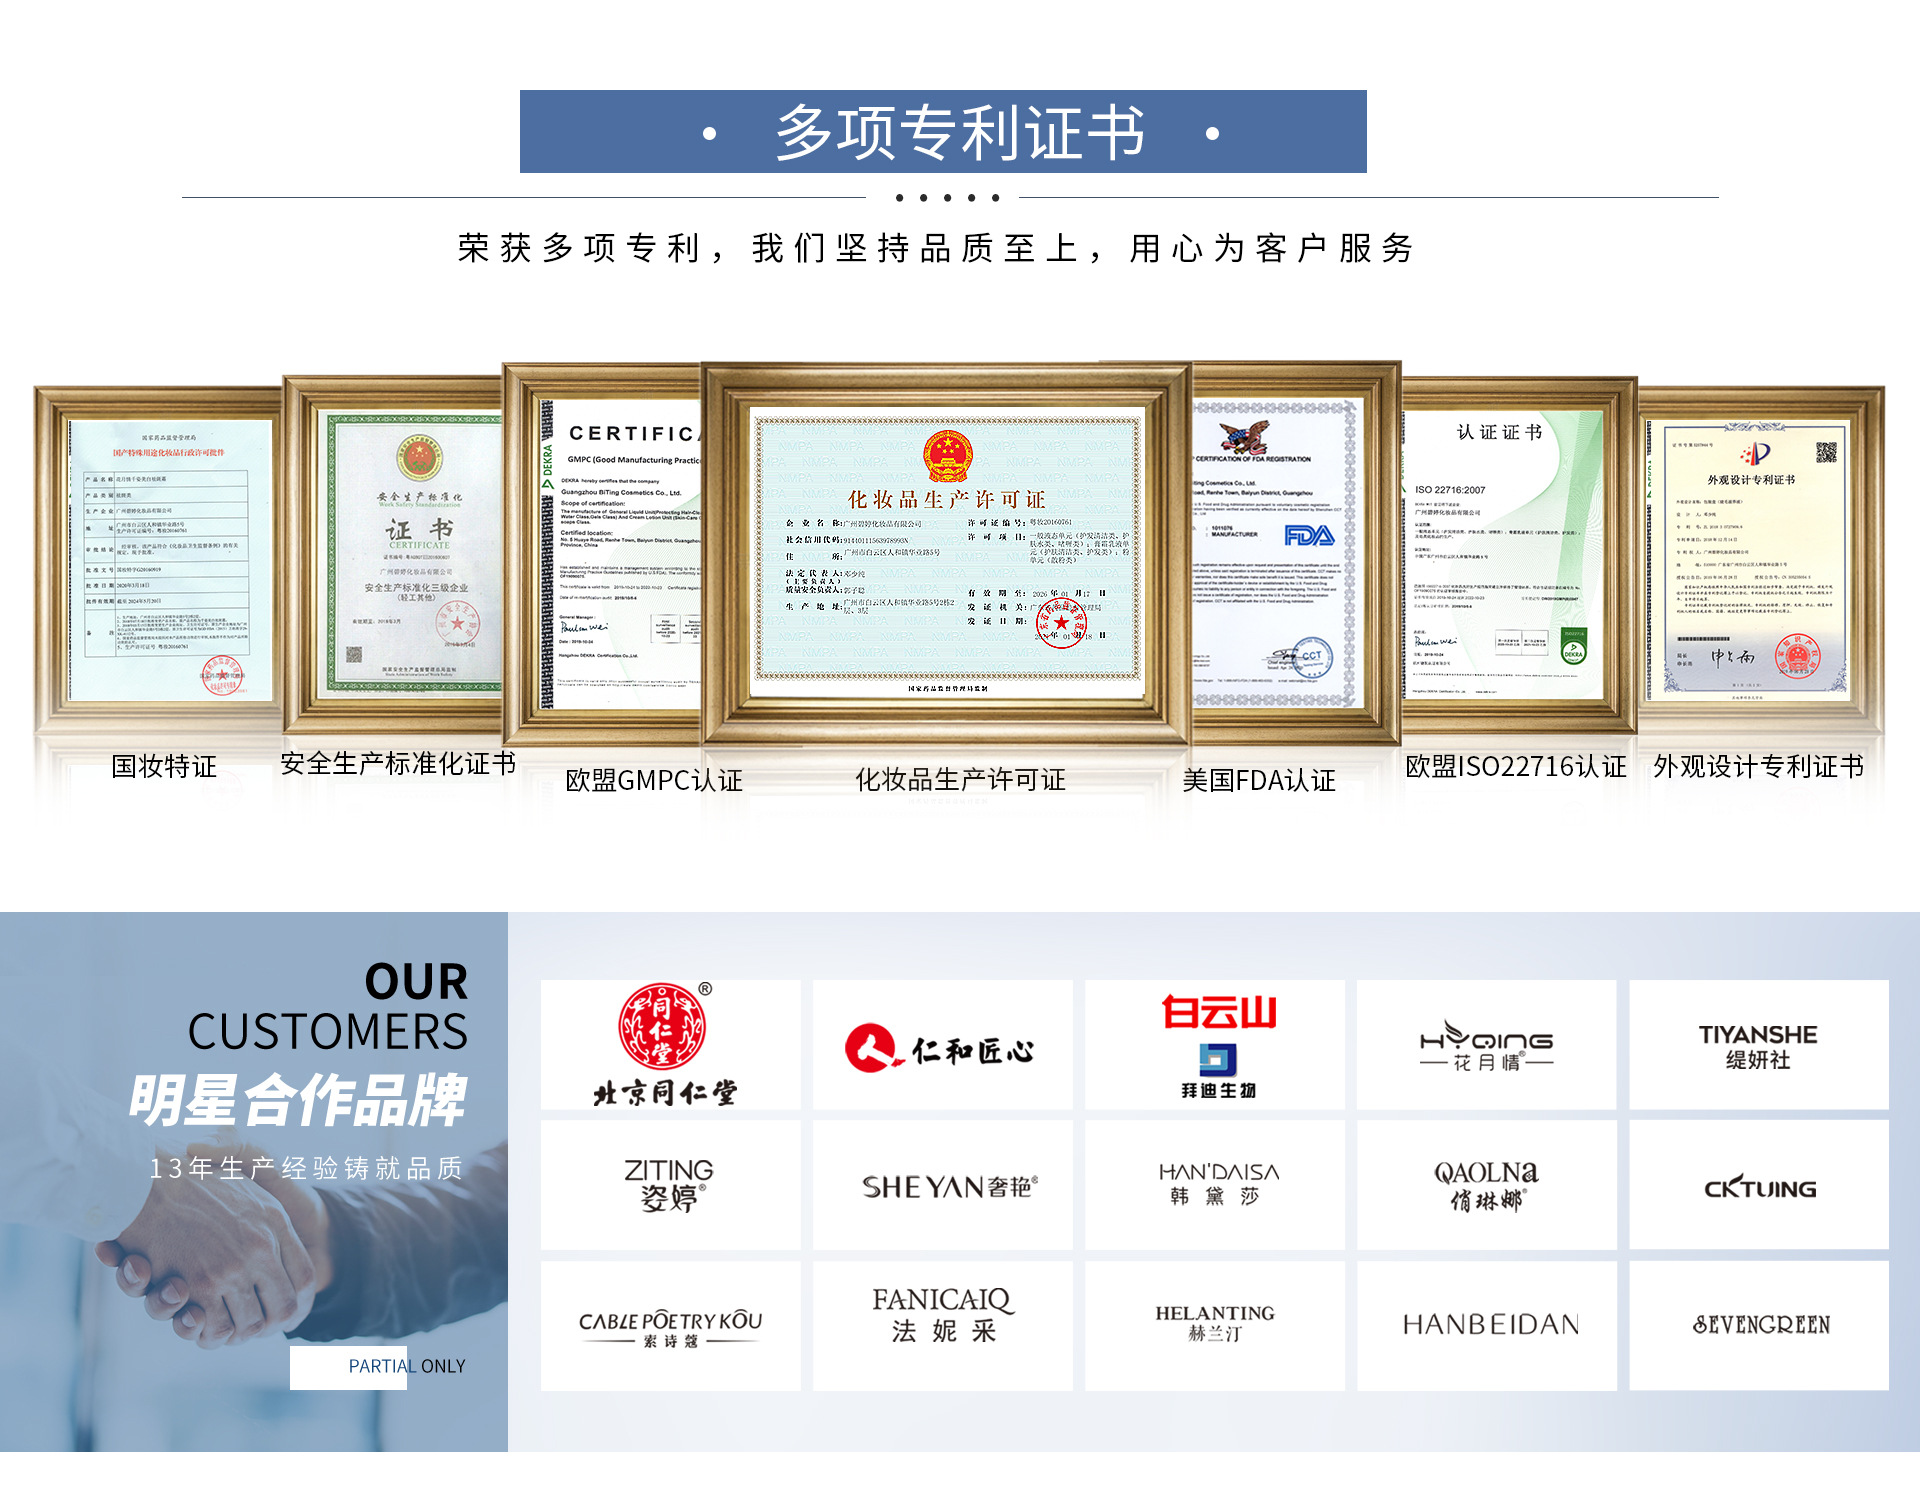The width and height of the screenshot is (1920, 1508).
Task: Click the QAOLNA 俏琳娜 logo
Action: point(1486,1185)
